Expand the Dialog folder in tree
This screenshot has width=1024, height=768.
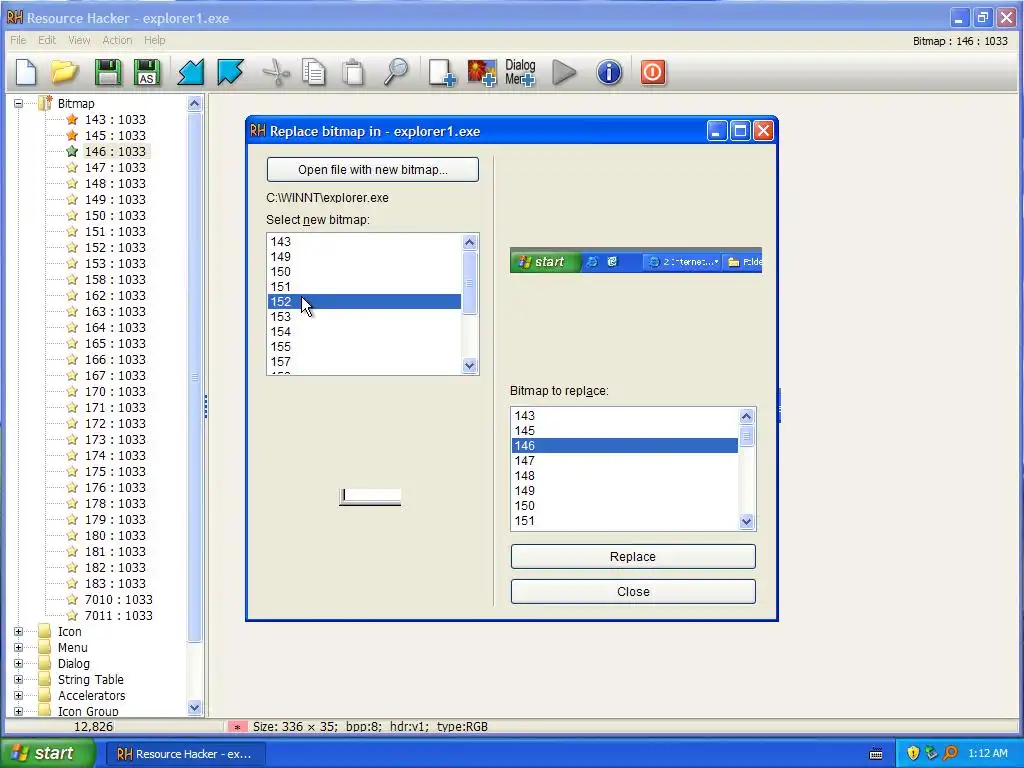click(18, 664)
